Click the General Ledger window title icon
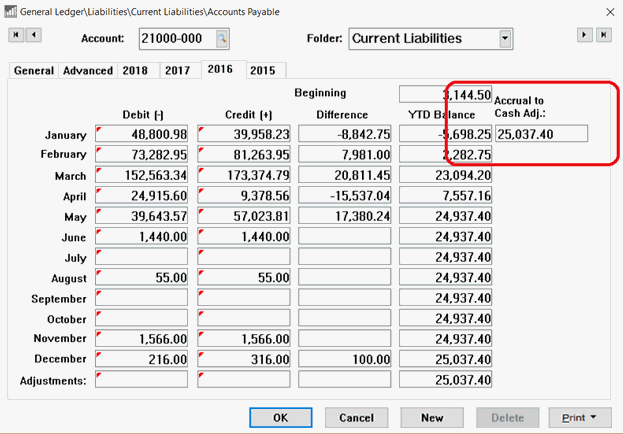 click(x=10, y=12)
